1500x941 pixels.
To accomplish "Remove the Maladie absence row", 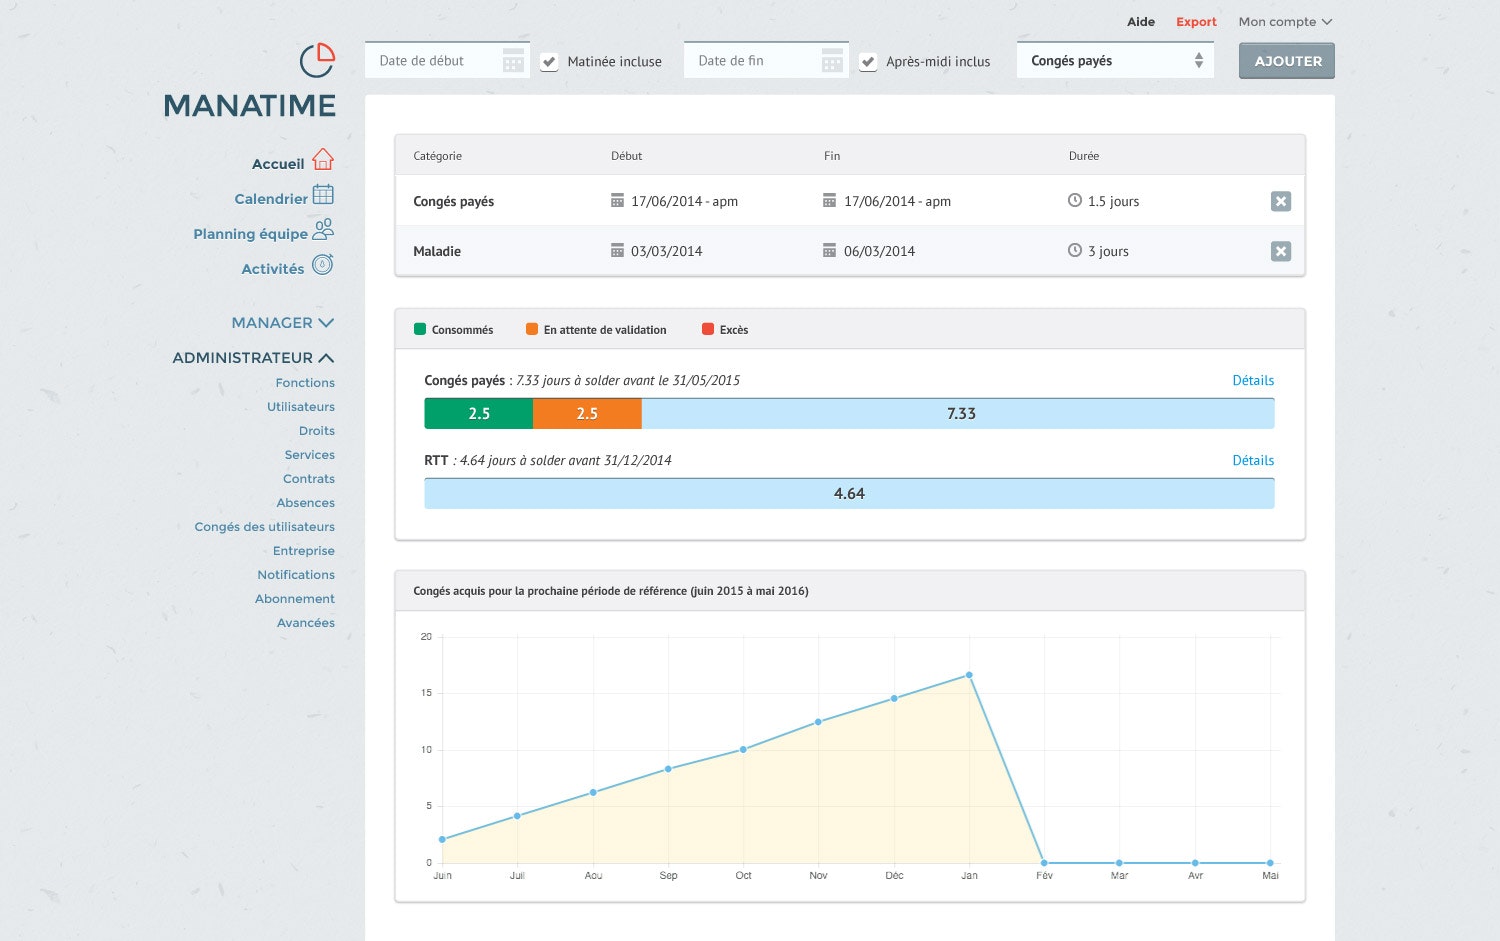I will click(1280, 251).
